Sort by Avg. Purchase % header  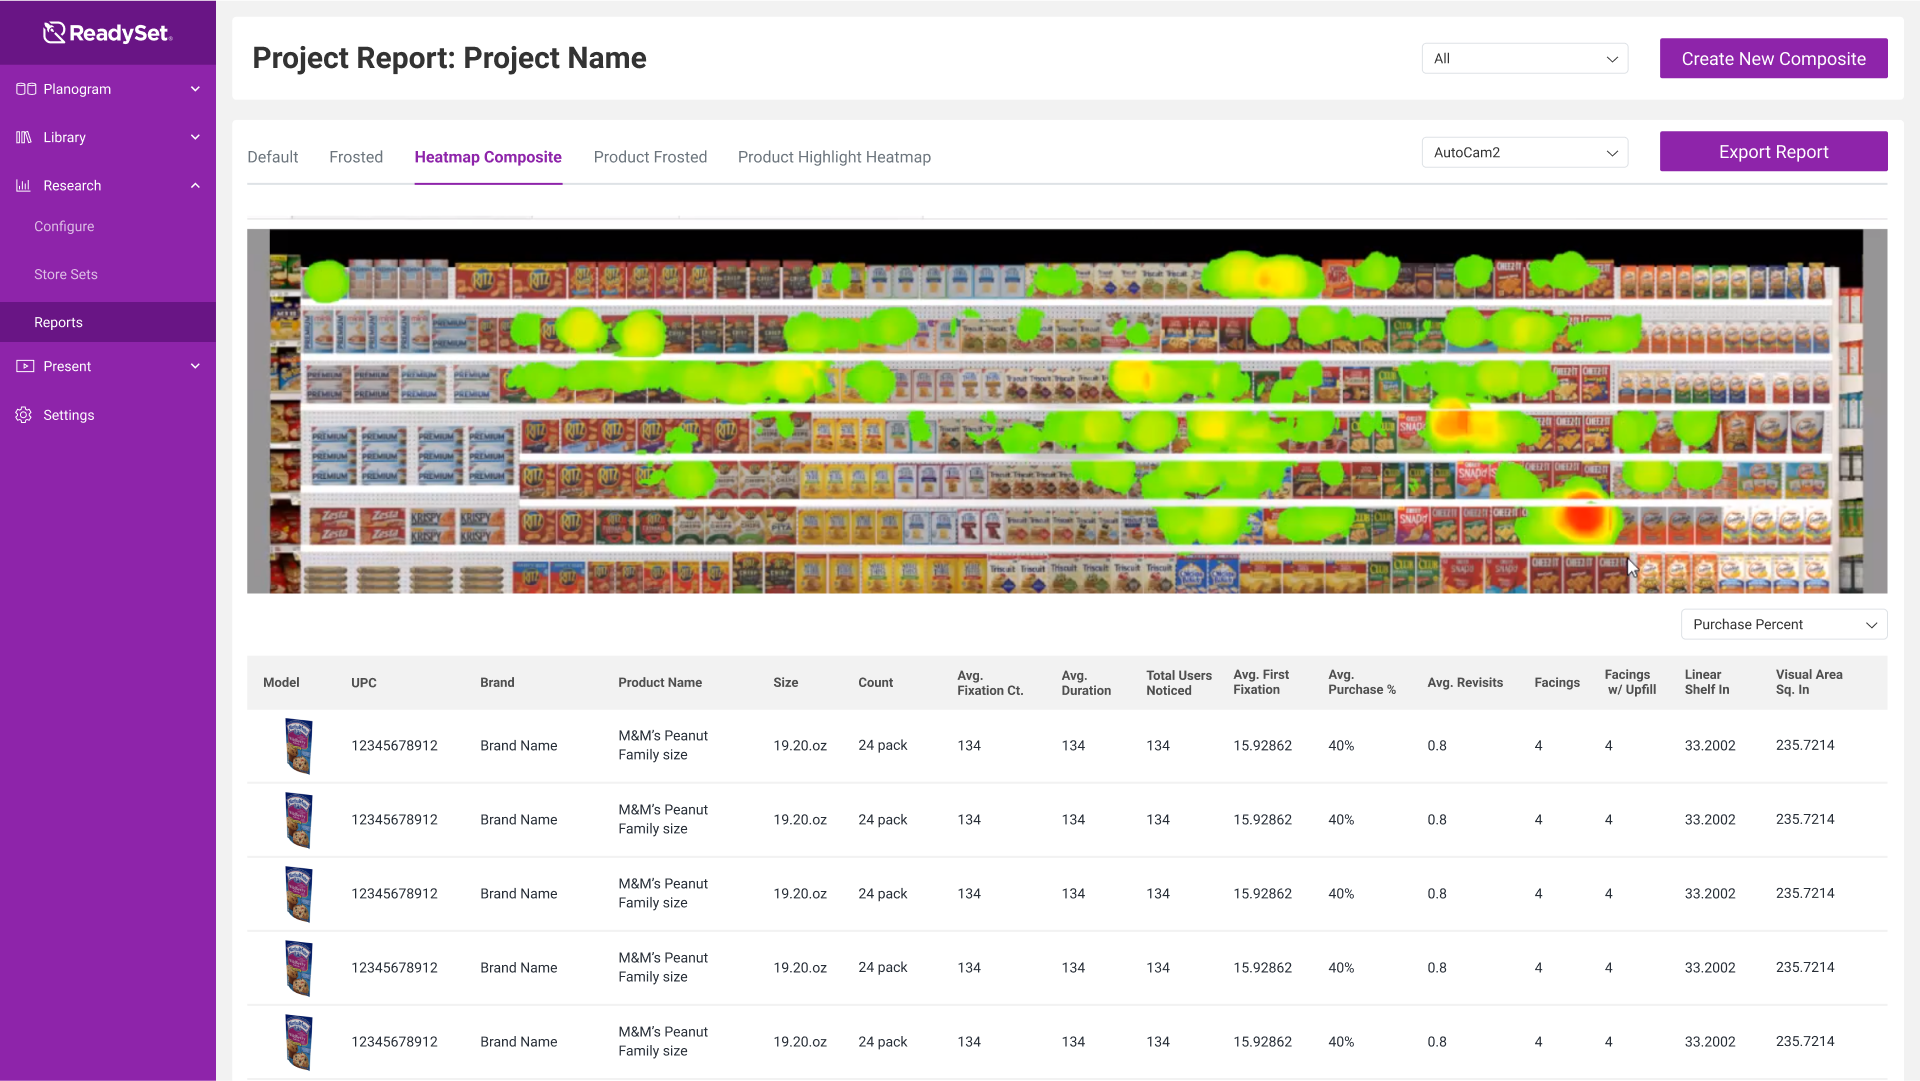1362,682
